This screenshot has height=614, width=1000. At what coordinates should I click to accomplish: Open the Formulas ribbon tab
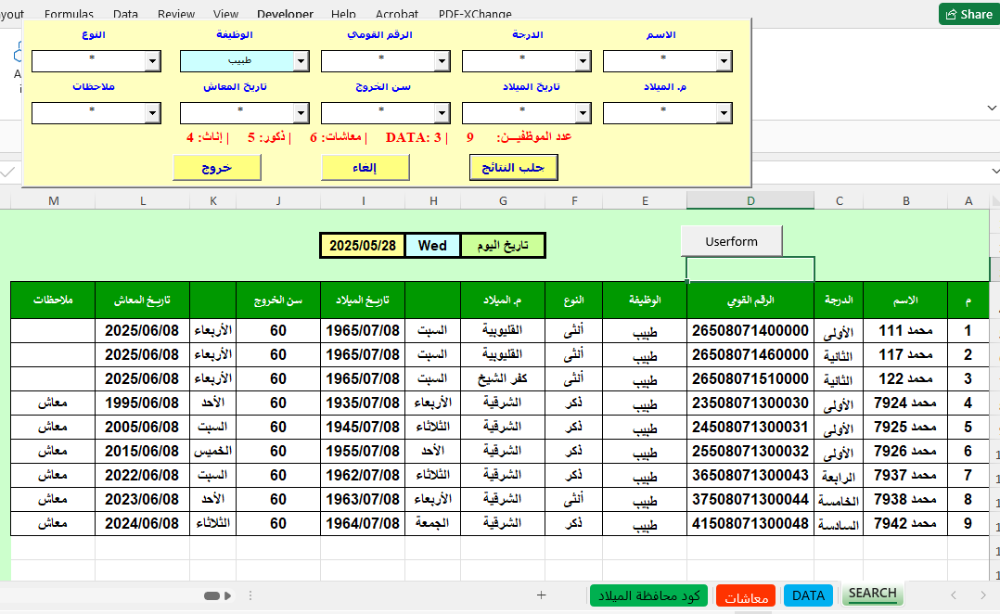[69, 13]
